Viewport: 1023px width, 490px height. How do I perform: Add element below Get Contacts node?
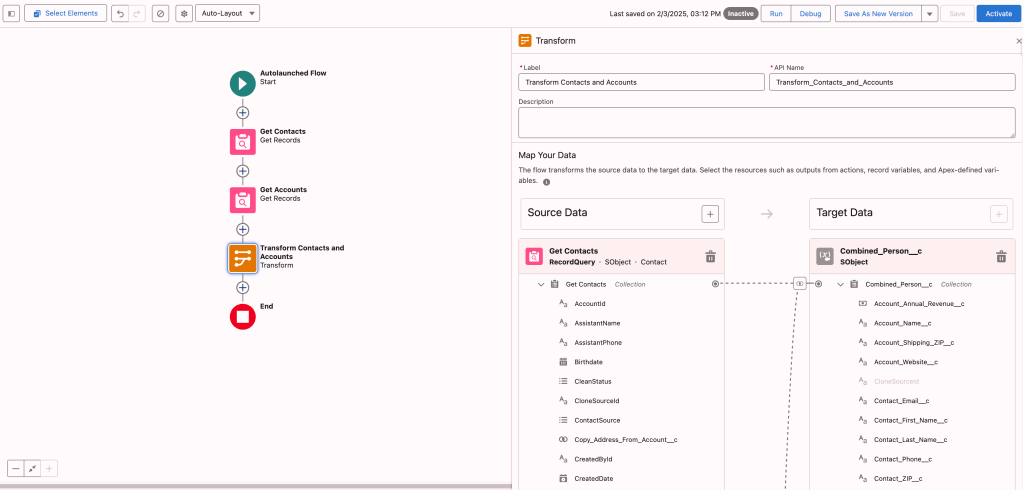click(243, 171)
